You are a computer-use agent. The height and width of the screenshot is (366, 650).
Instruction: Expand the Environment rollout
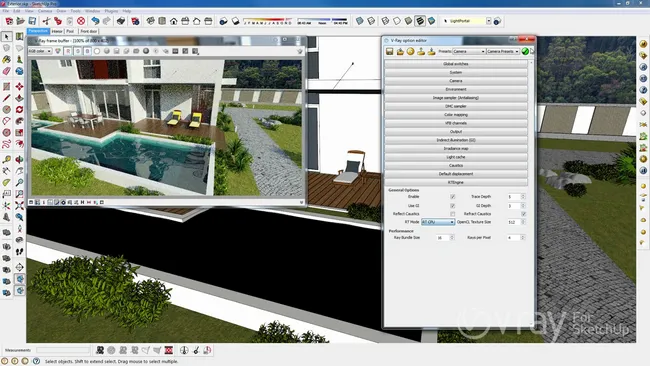(x=456, y=89)
